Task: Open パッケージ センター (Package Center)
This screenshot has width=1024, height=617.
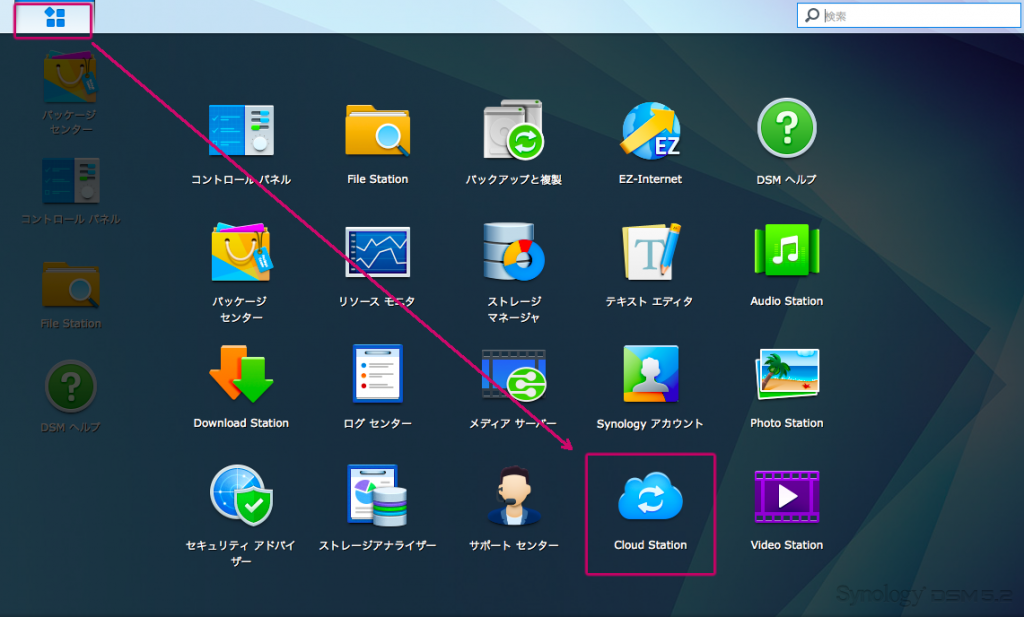Action: [x=241, y=253]
